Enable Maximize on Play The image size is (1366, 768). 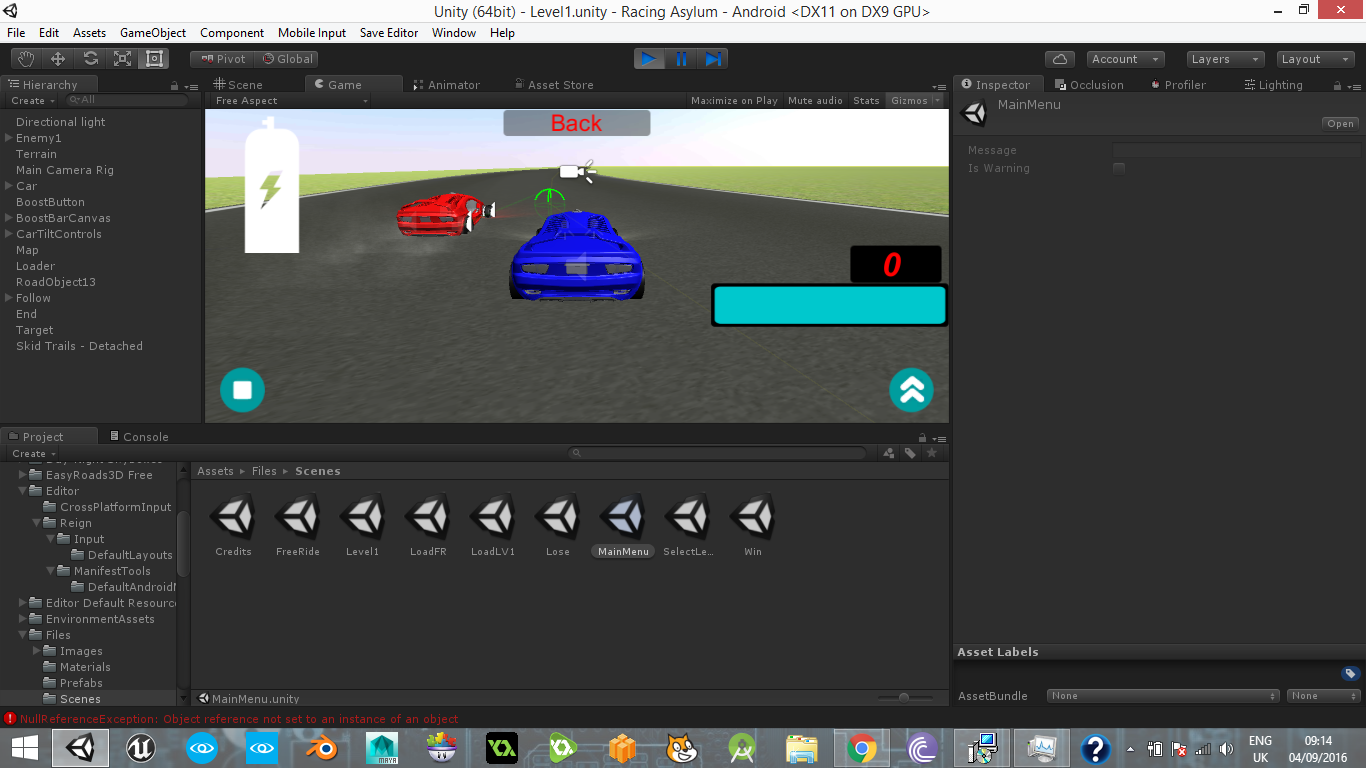(x=734, y=101)
